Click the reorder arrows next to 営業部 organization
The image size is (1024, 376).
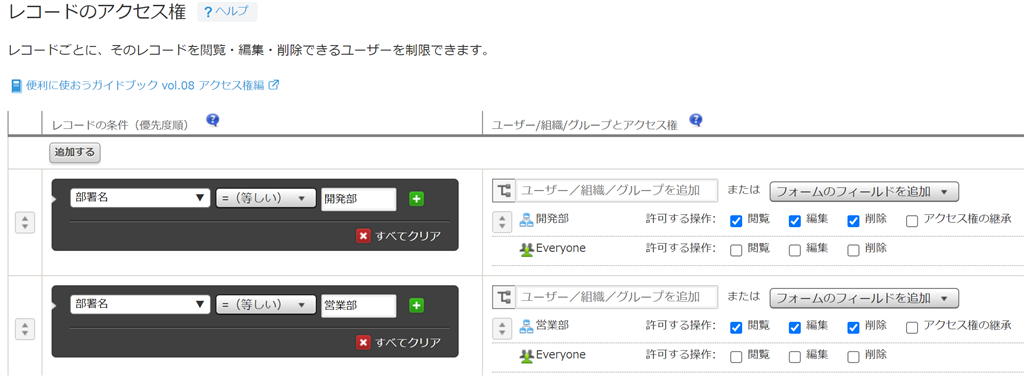coord(501,328)
